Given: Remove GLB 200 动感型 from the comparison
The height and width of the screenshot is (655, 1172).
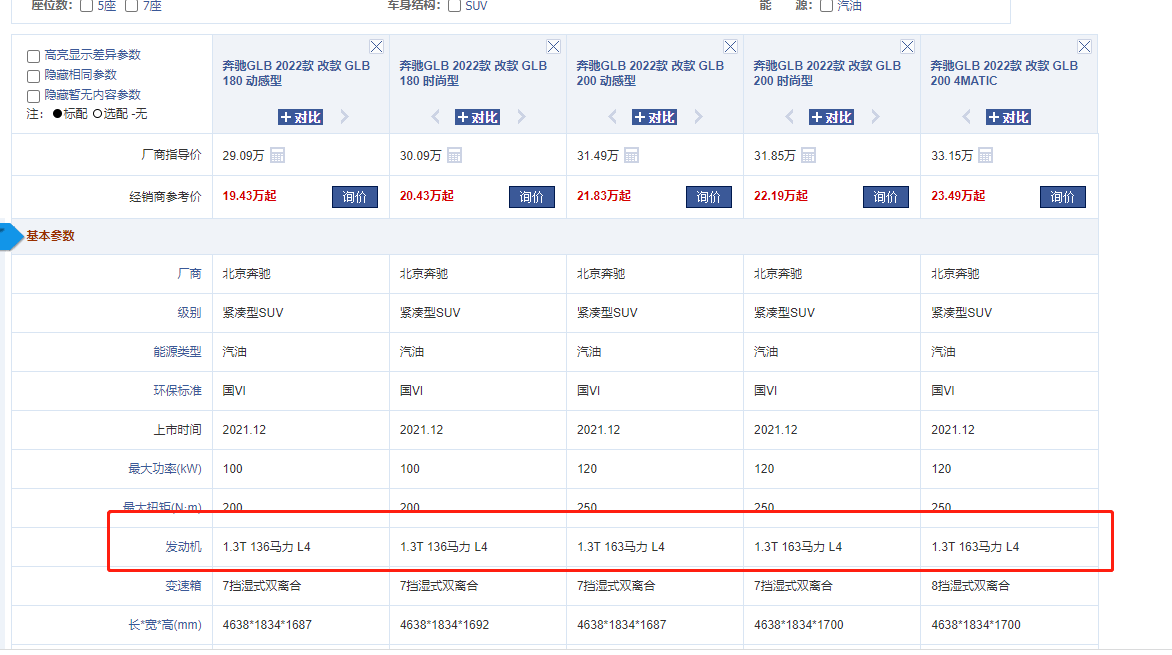Looking at the screenshot, I should 730,45.
